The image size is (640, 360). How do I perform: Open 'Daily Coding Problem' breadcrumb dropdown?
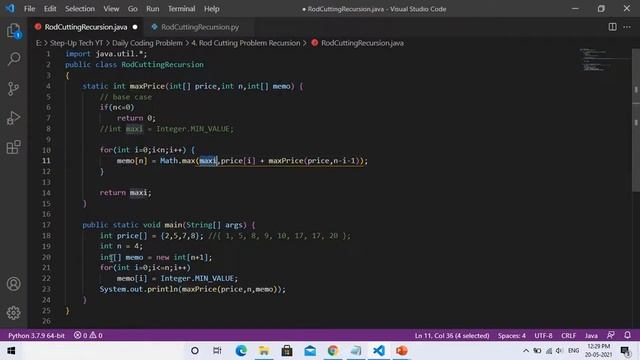click(147, 43)
